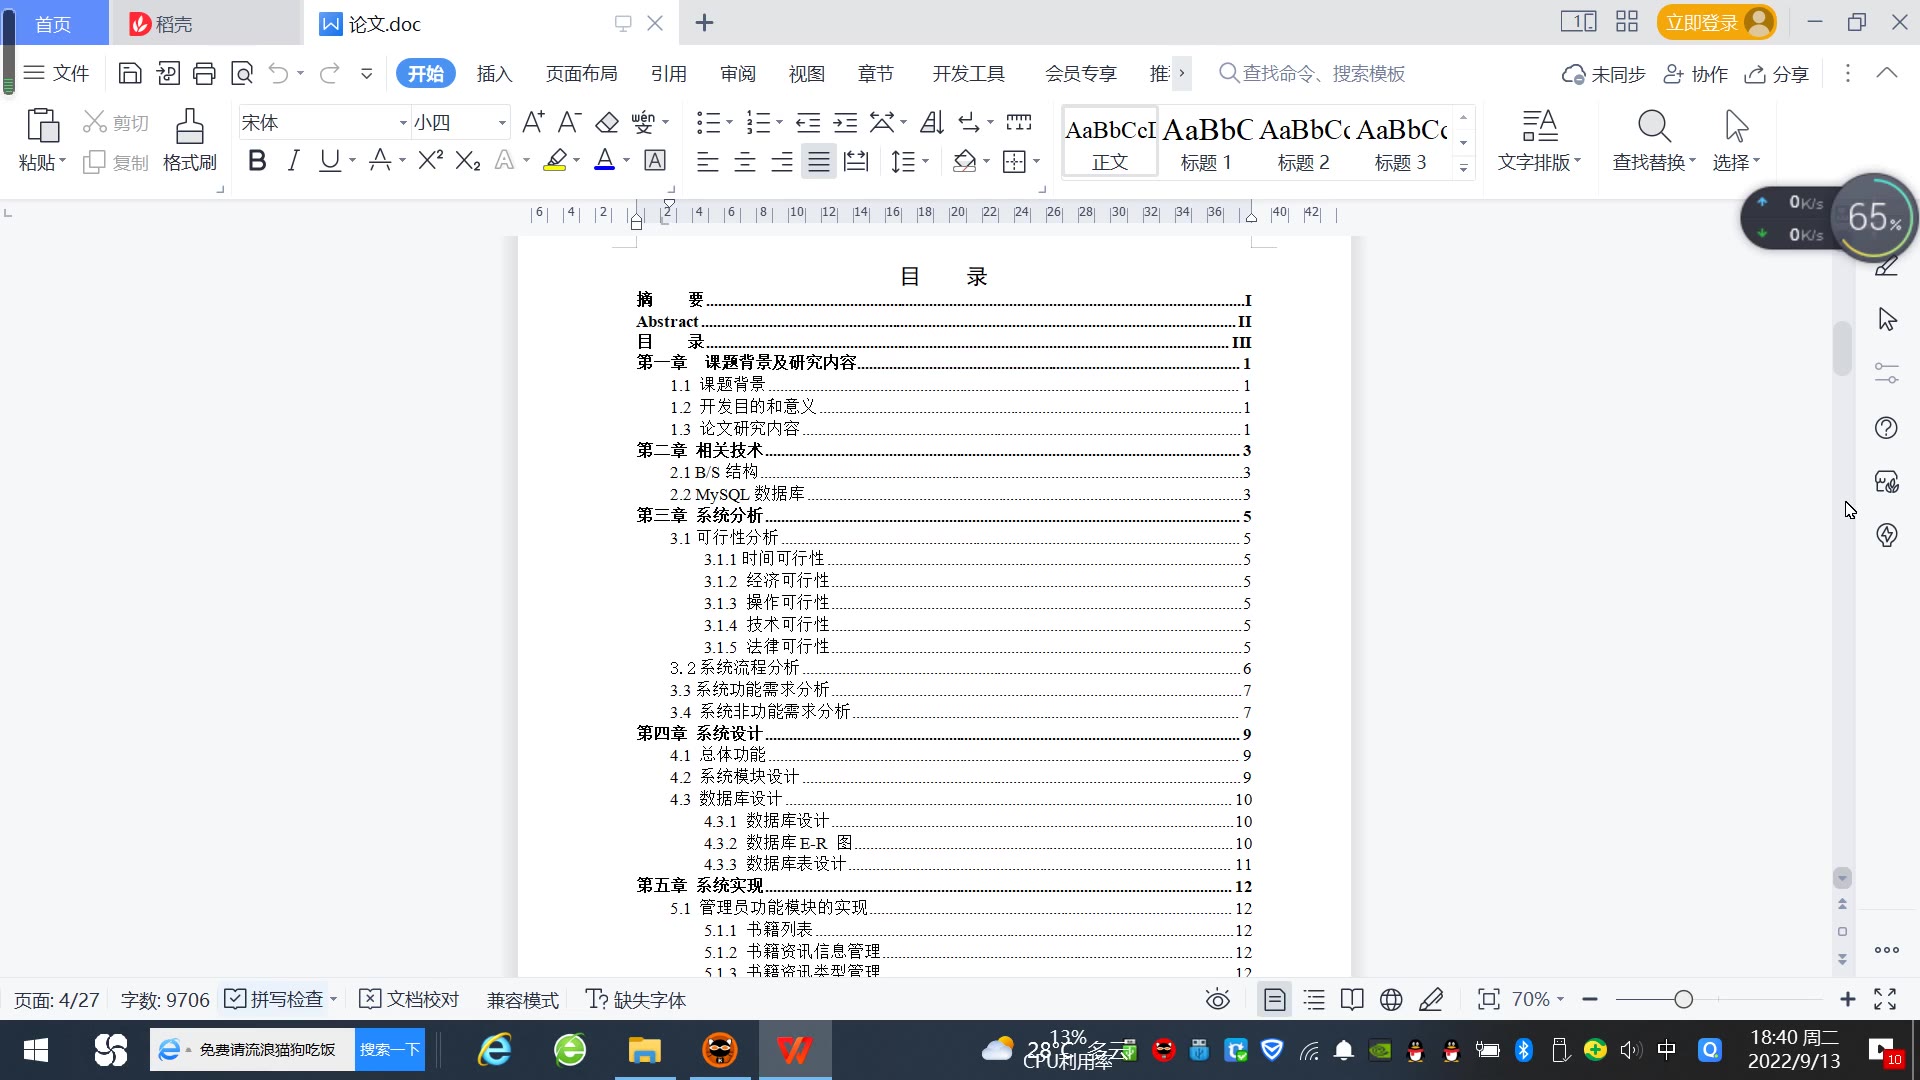The width and height of the screenshot is (1920, 1080).
Task: Click the zoom slider handle
Action: (1683, 1000)
